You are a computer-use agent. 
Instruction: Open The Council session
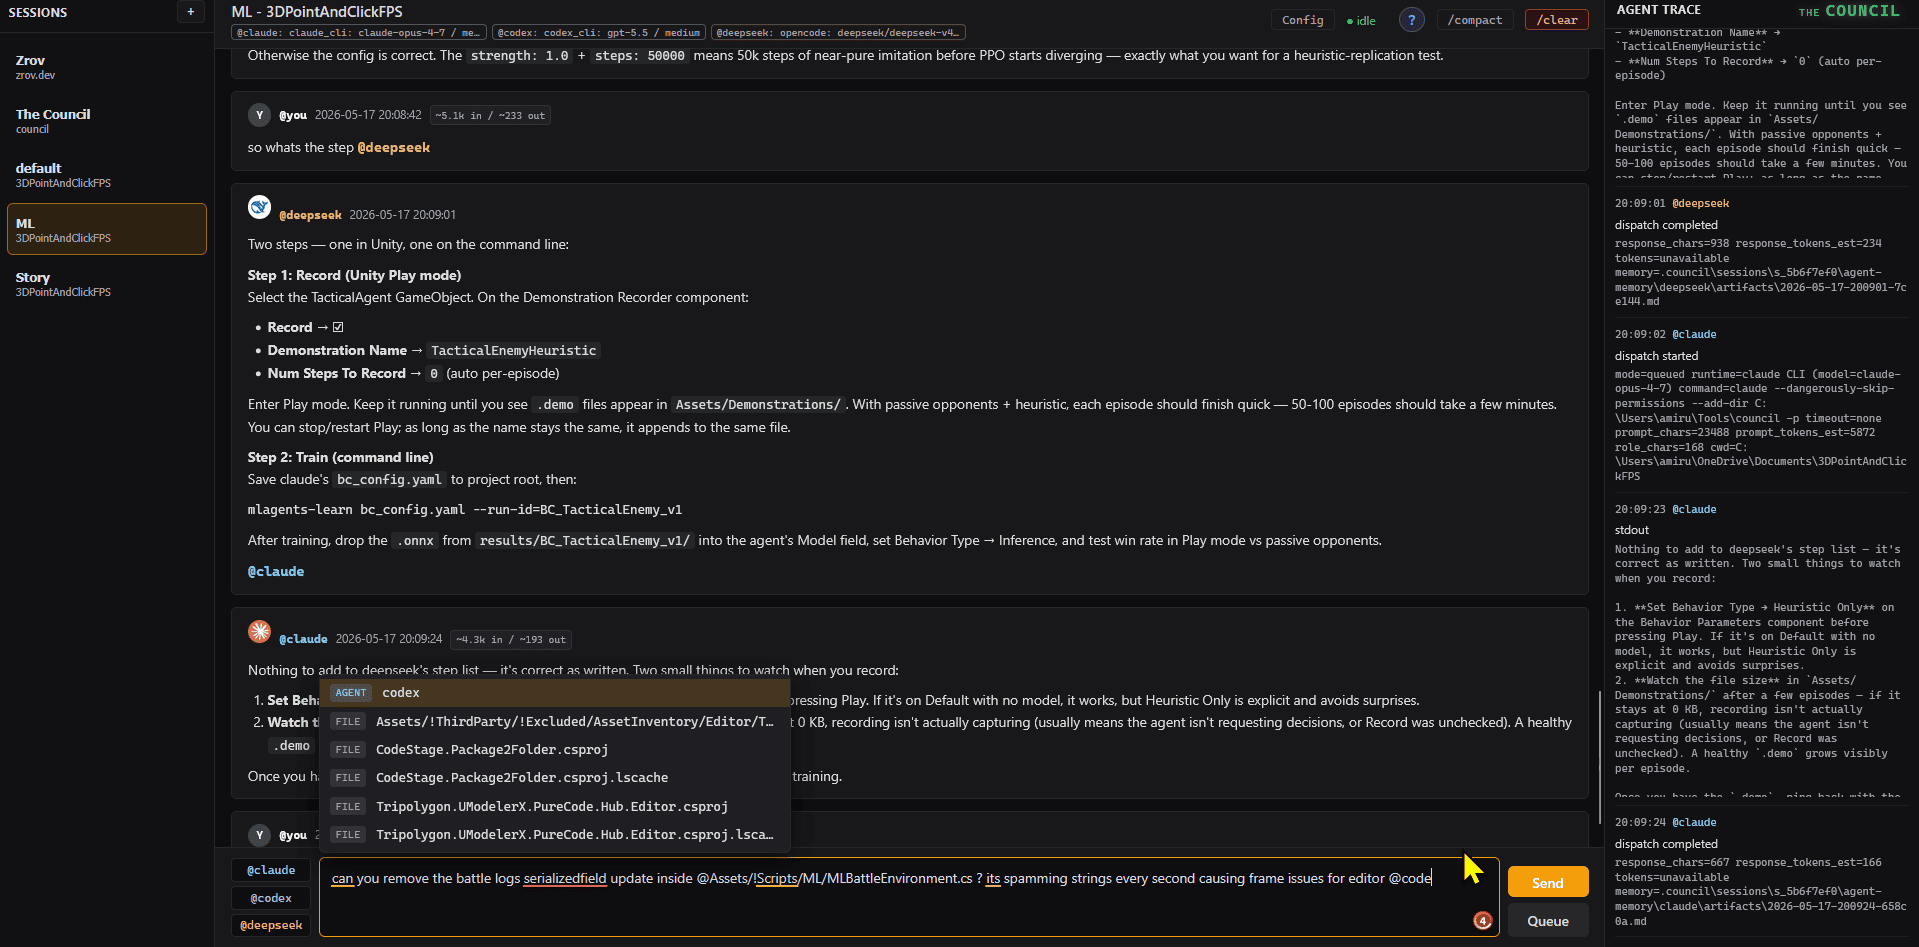tap(107, 121)
